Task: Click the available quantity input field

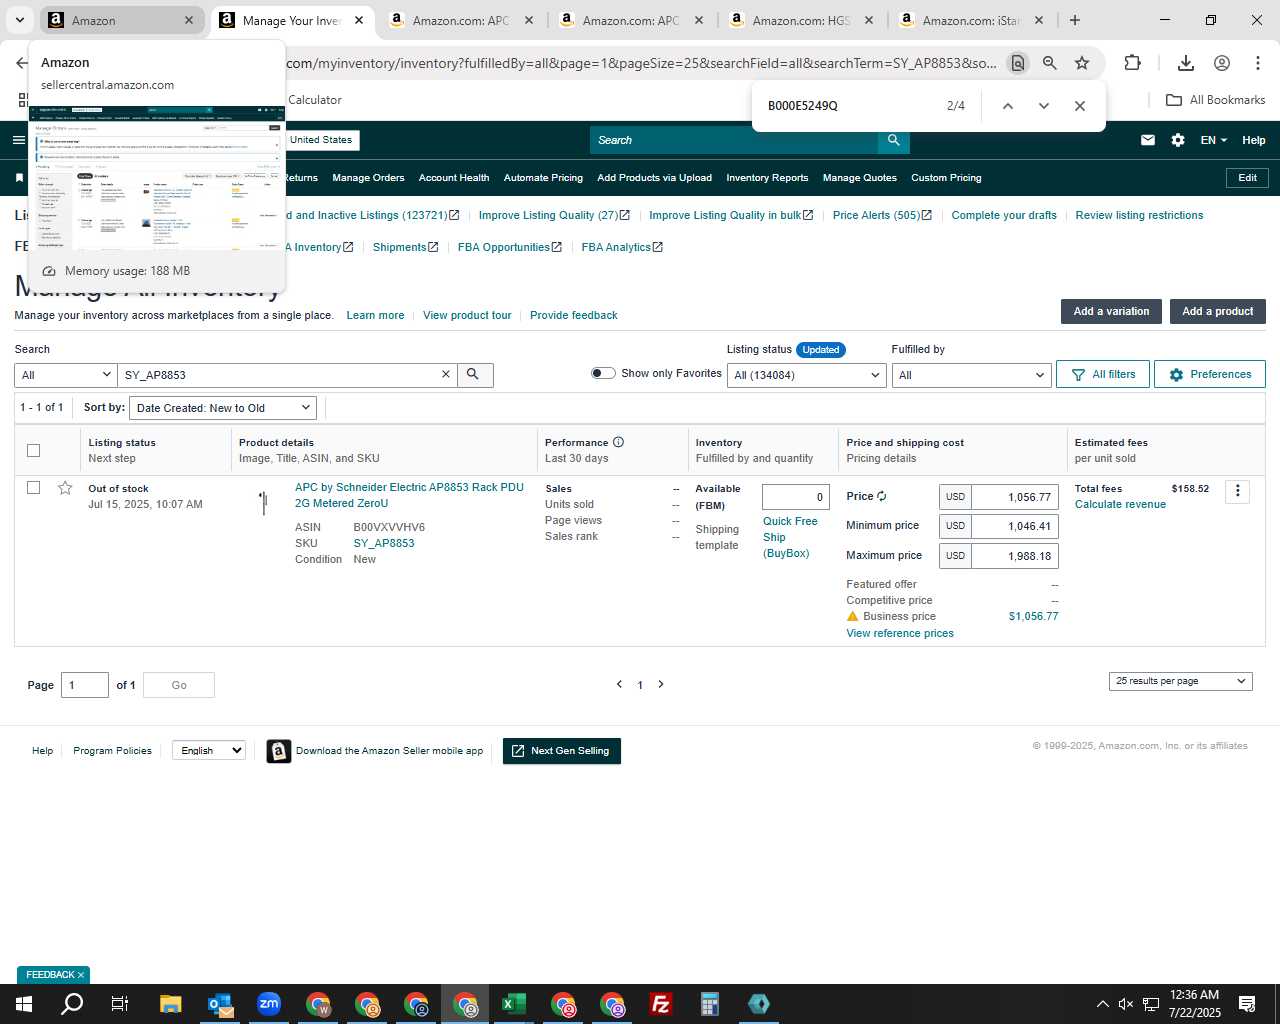Action: click(x=796, y=497)
